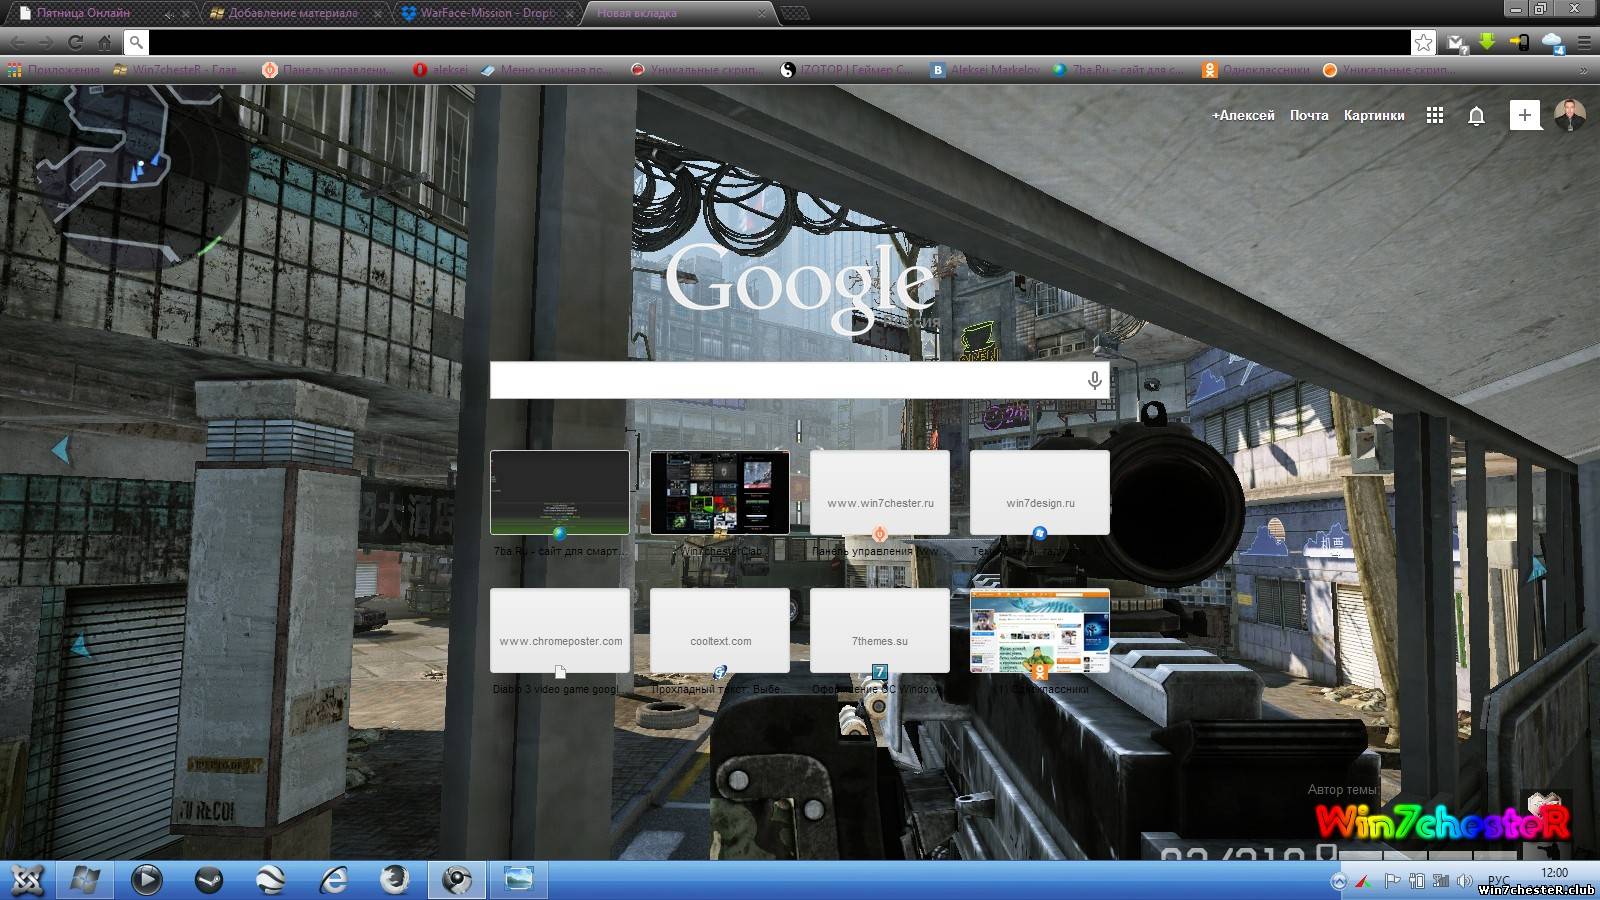Switch to the Chrome taskbar button
Screen dimensions: 1600x900
(457, 880)
